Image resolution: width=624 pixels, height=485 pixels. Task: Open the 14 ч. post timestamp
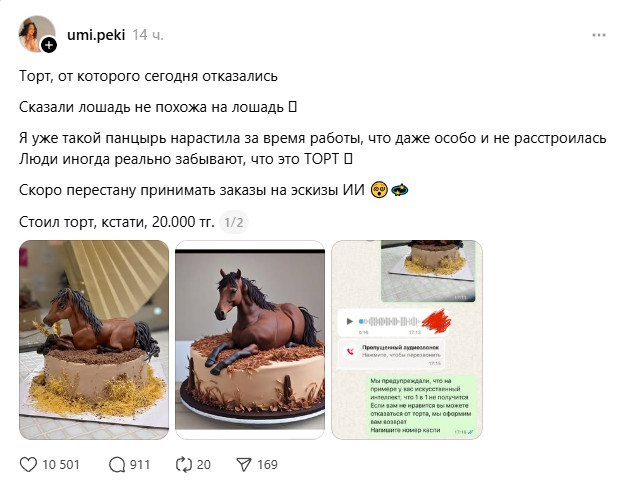148,35
